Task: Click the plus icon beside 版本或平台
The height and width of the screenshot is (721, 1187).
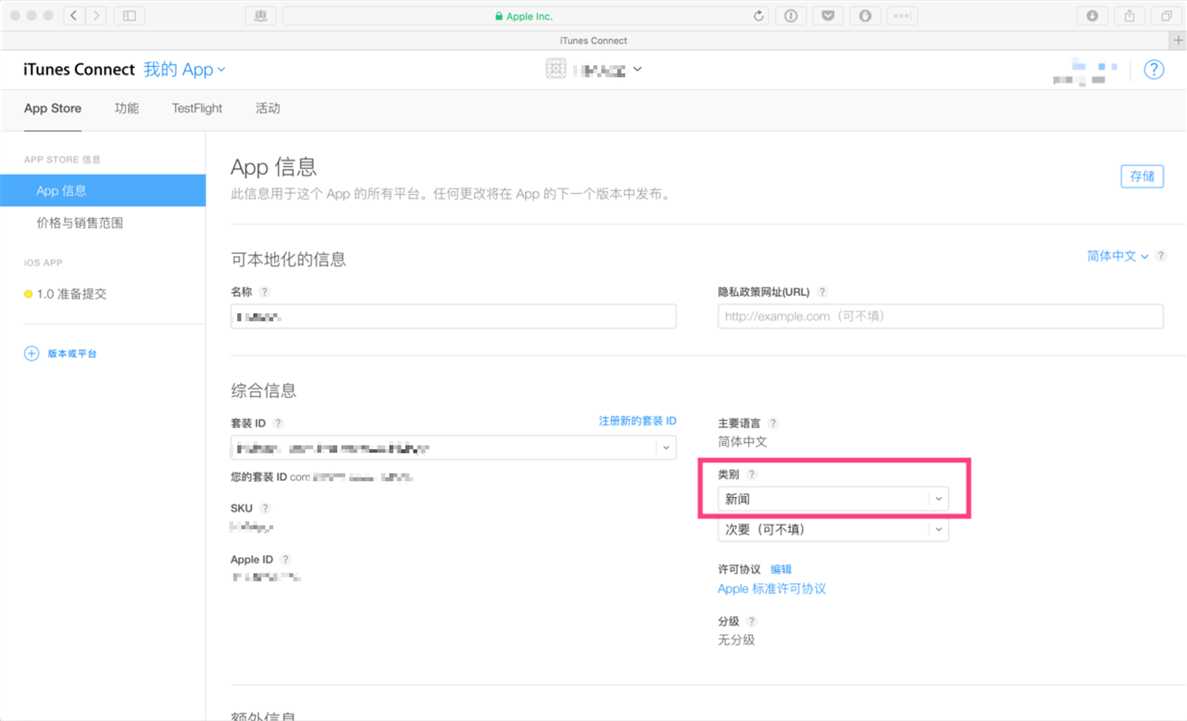Action: 31,353
